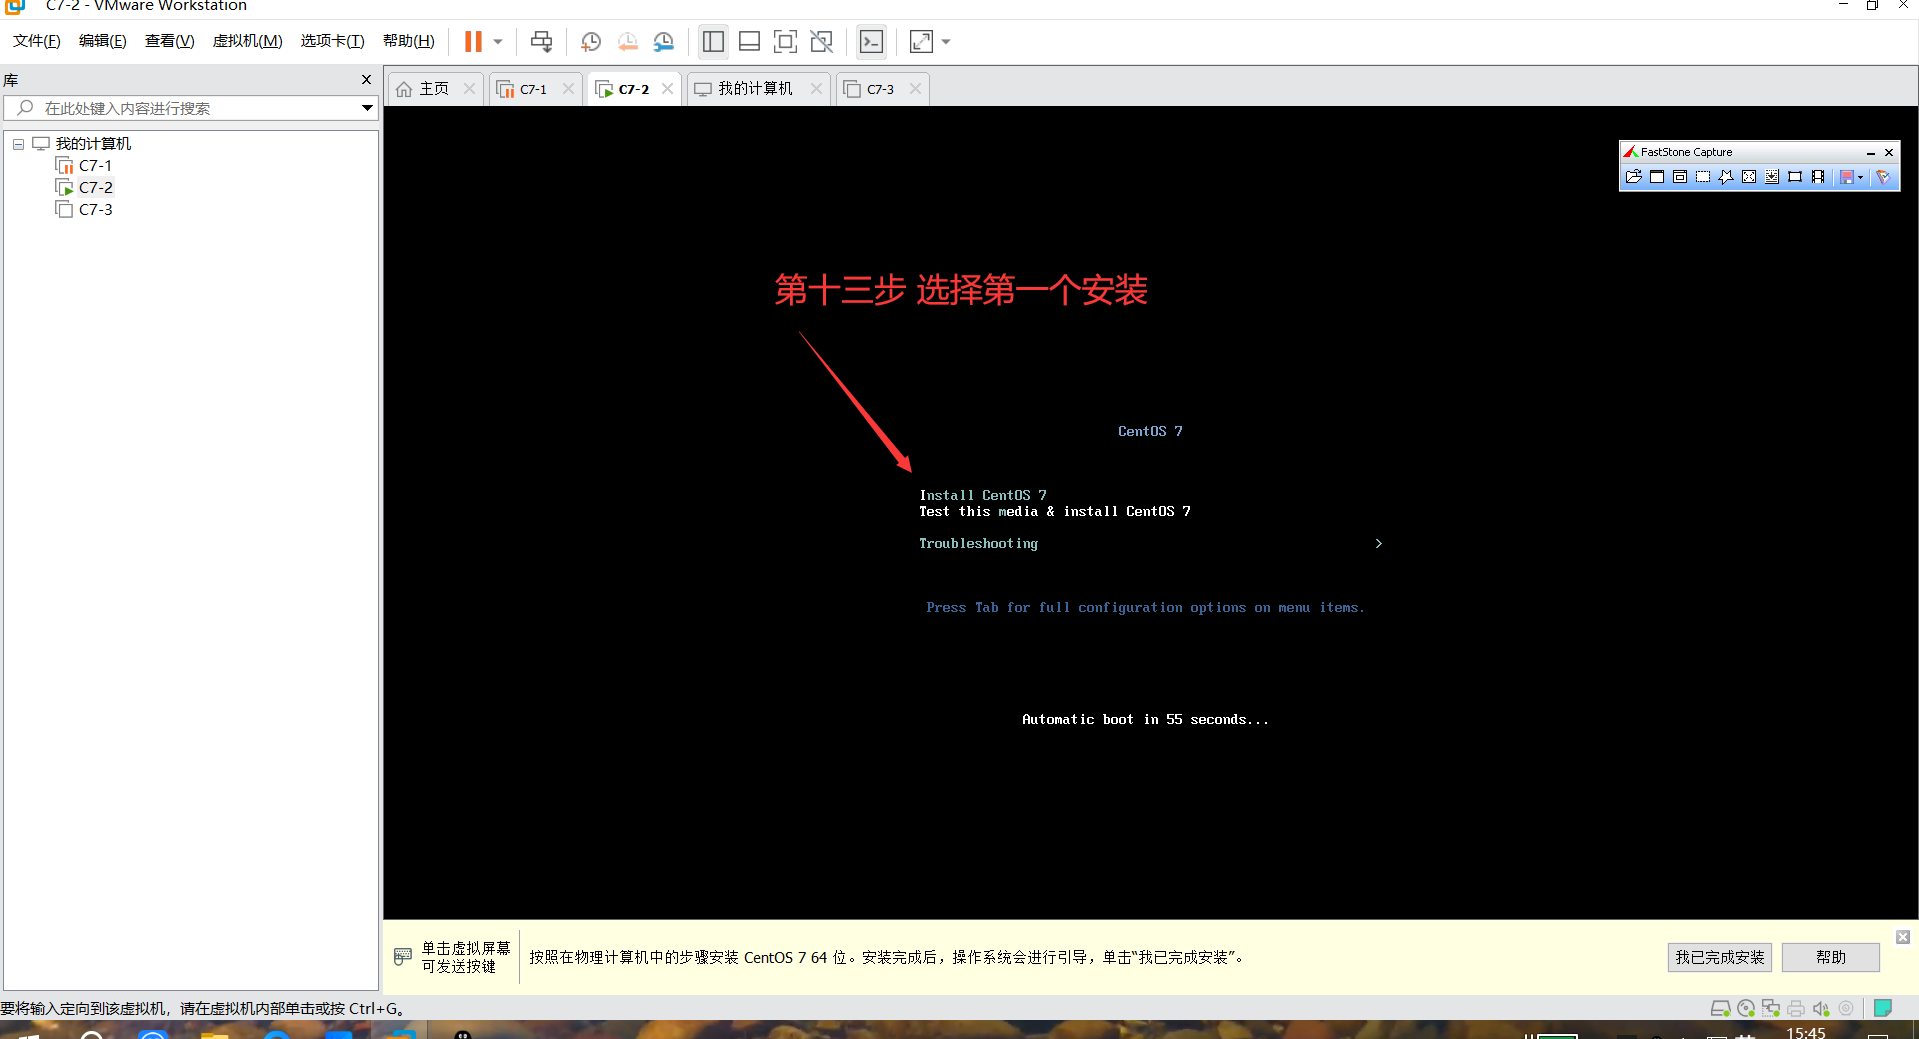Capture fixed-size region with FastStone

click(x=1795, y=177)
